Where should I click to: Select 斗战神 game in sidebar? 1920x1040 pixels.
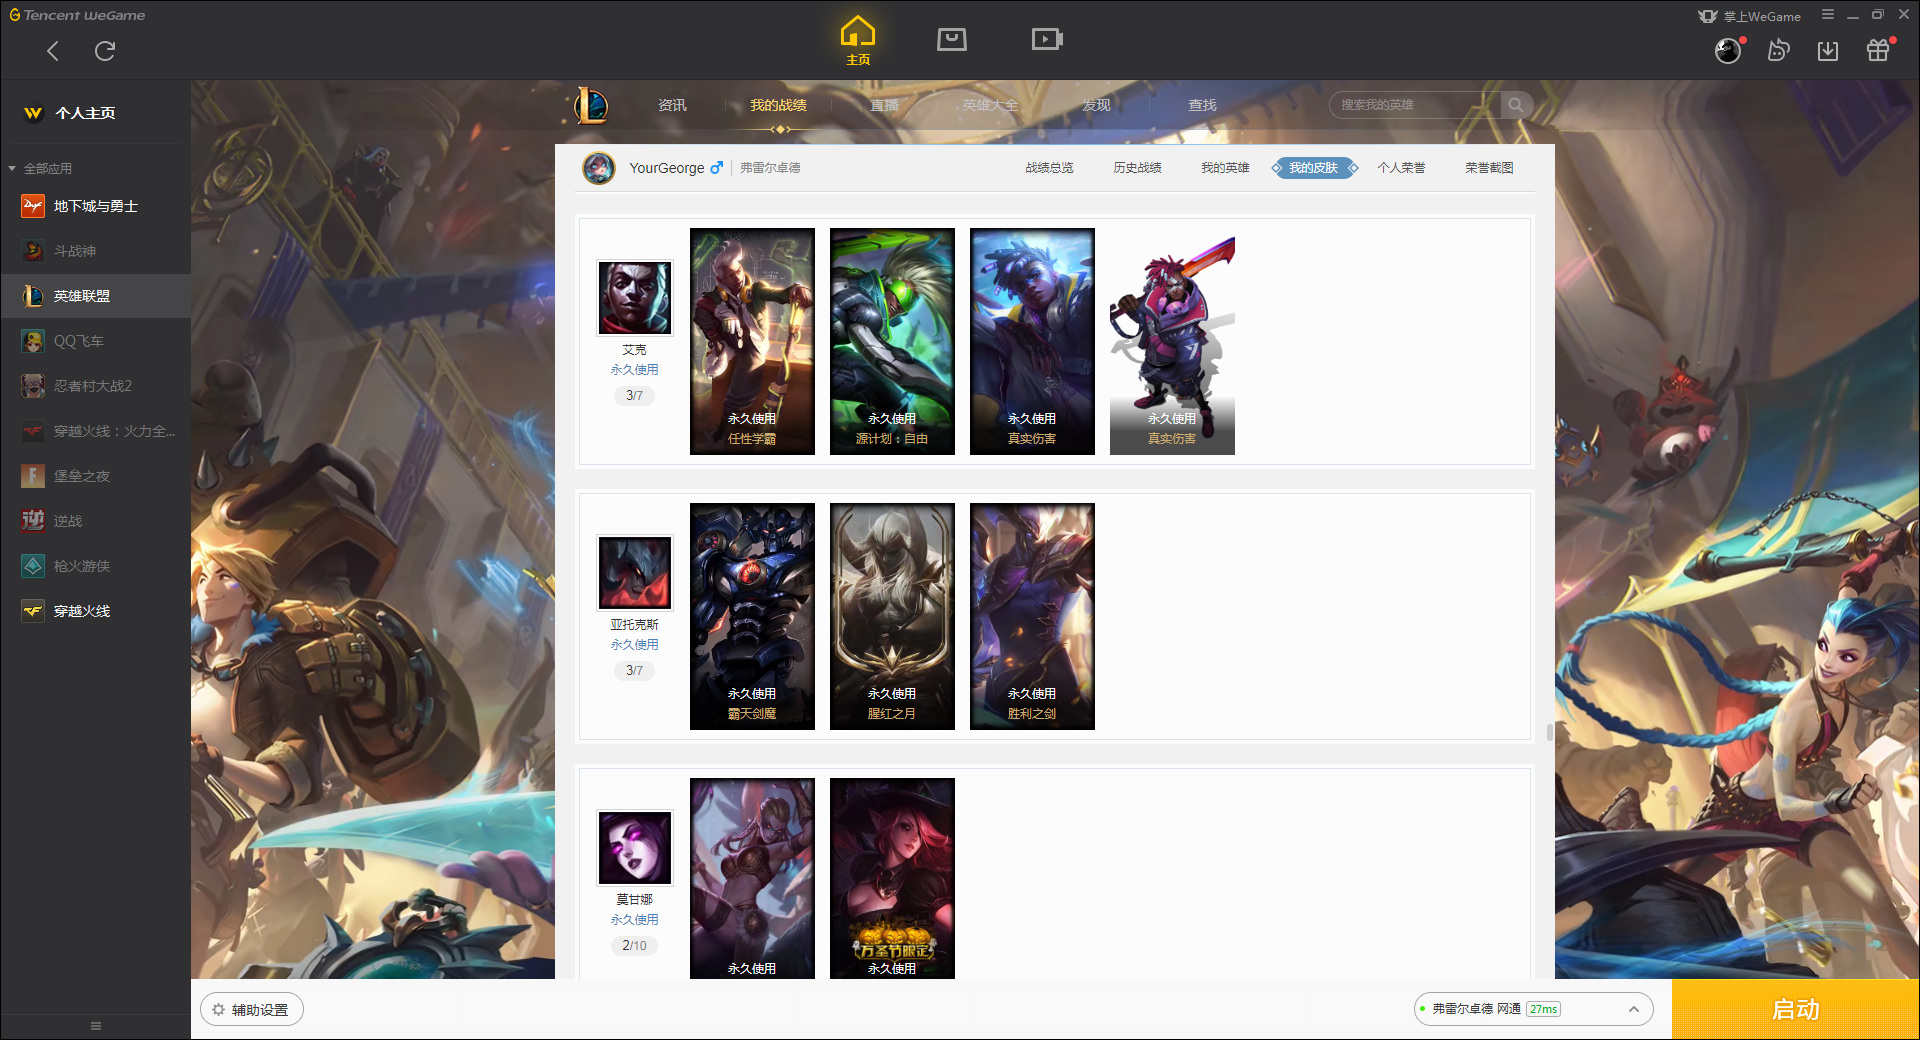click(x=95, y=251)
